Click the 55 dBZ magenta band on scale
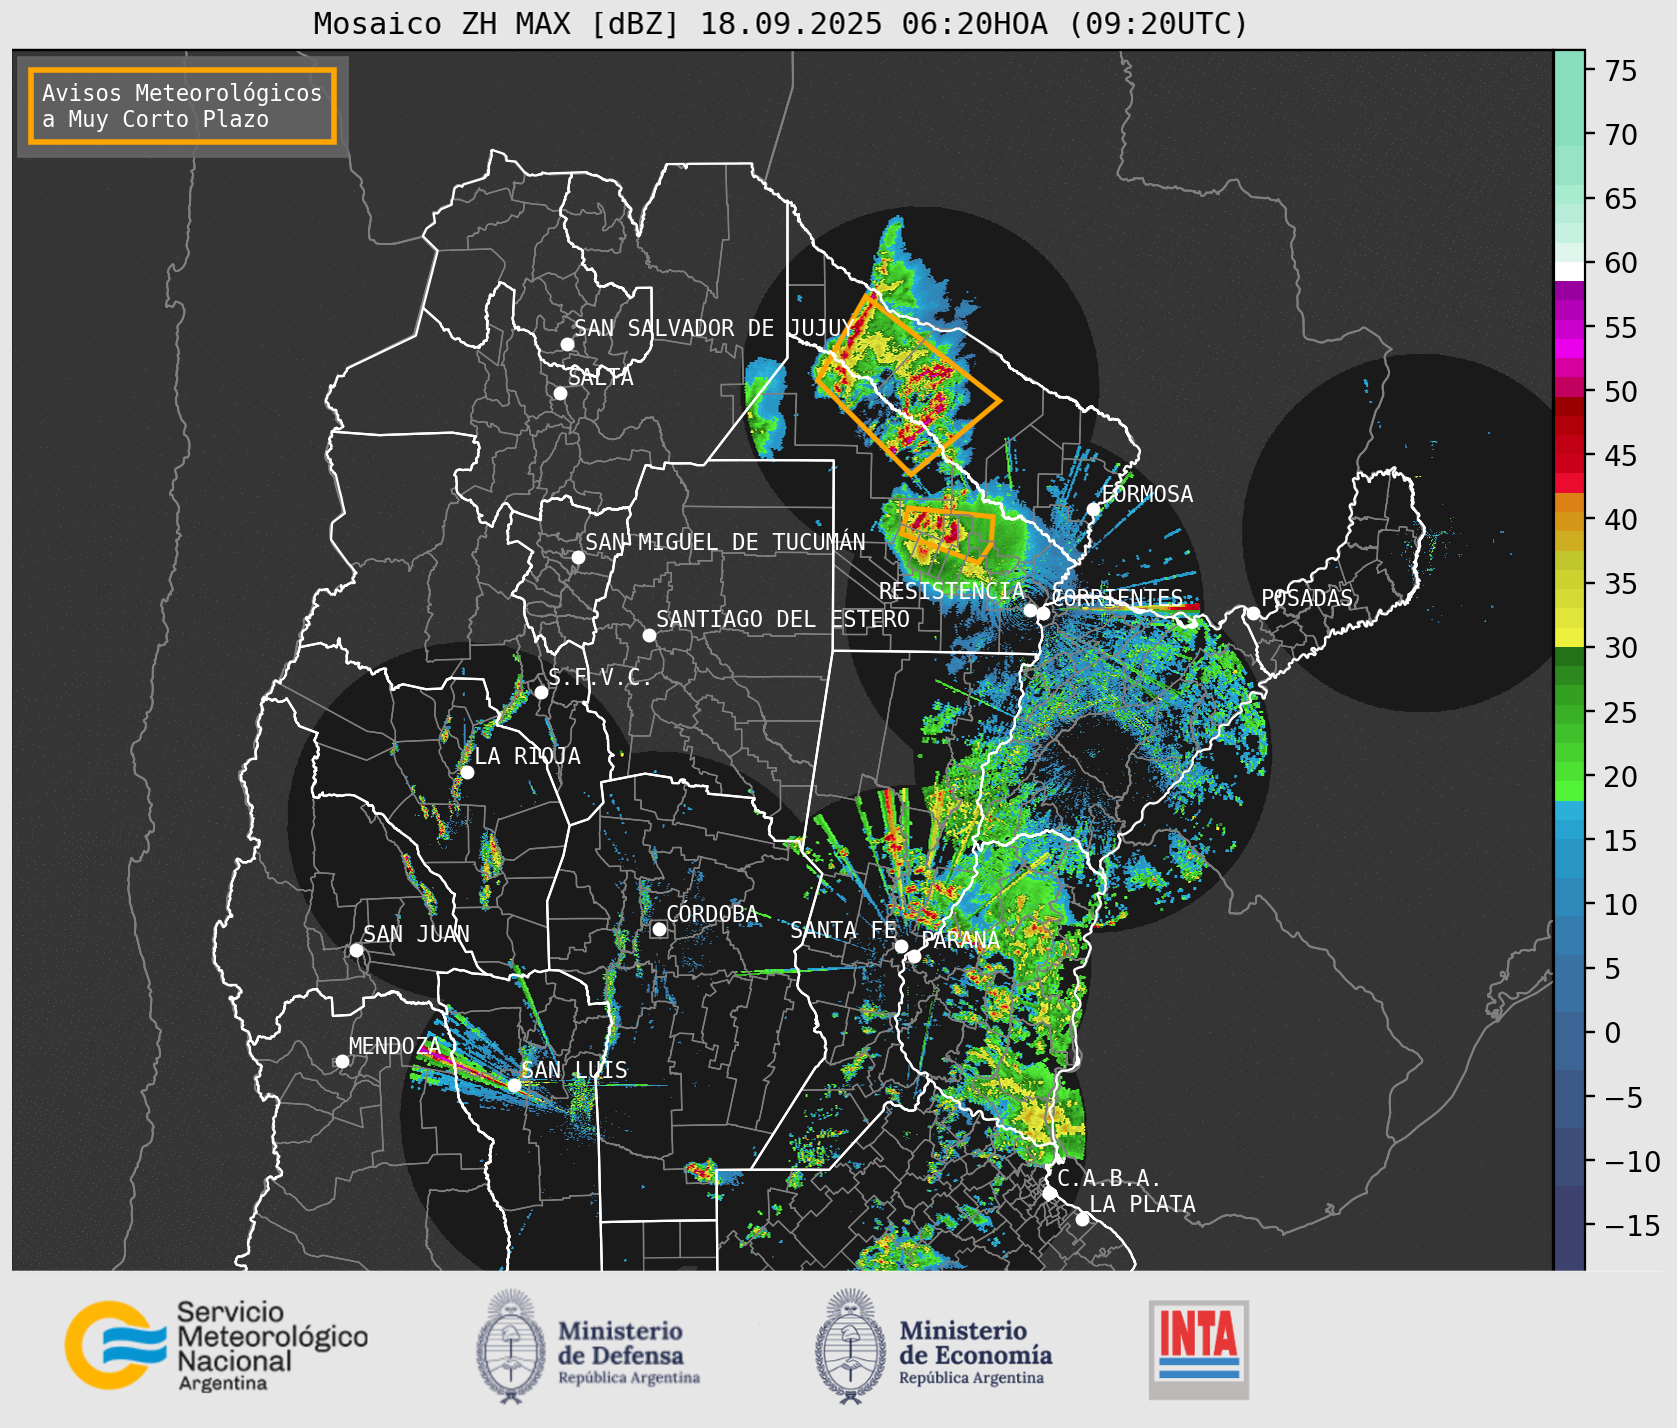The width and height of the screenshot is (1677, 1428). click(1569, 328)
